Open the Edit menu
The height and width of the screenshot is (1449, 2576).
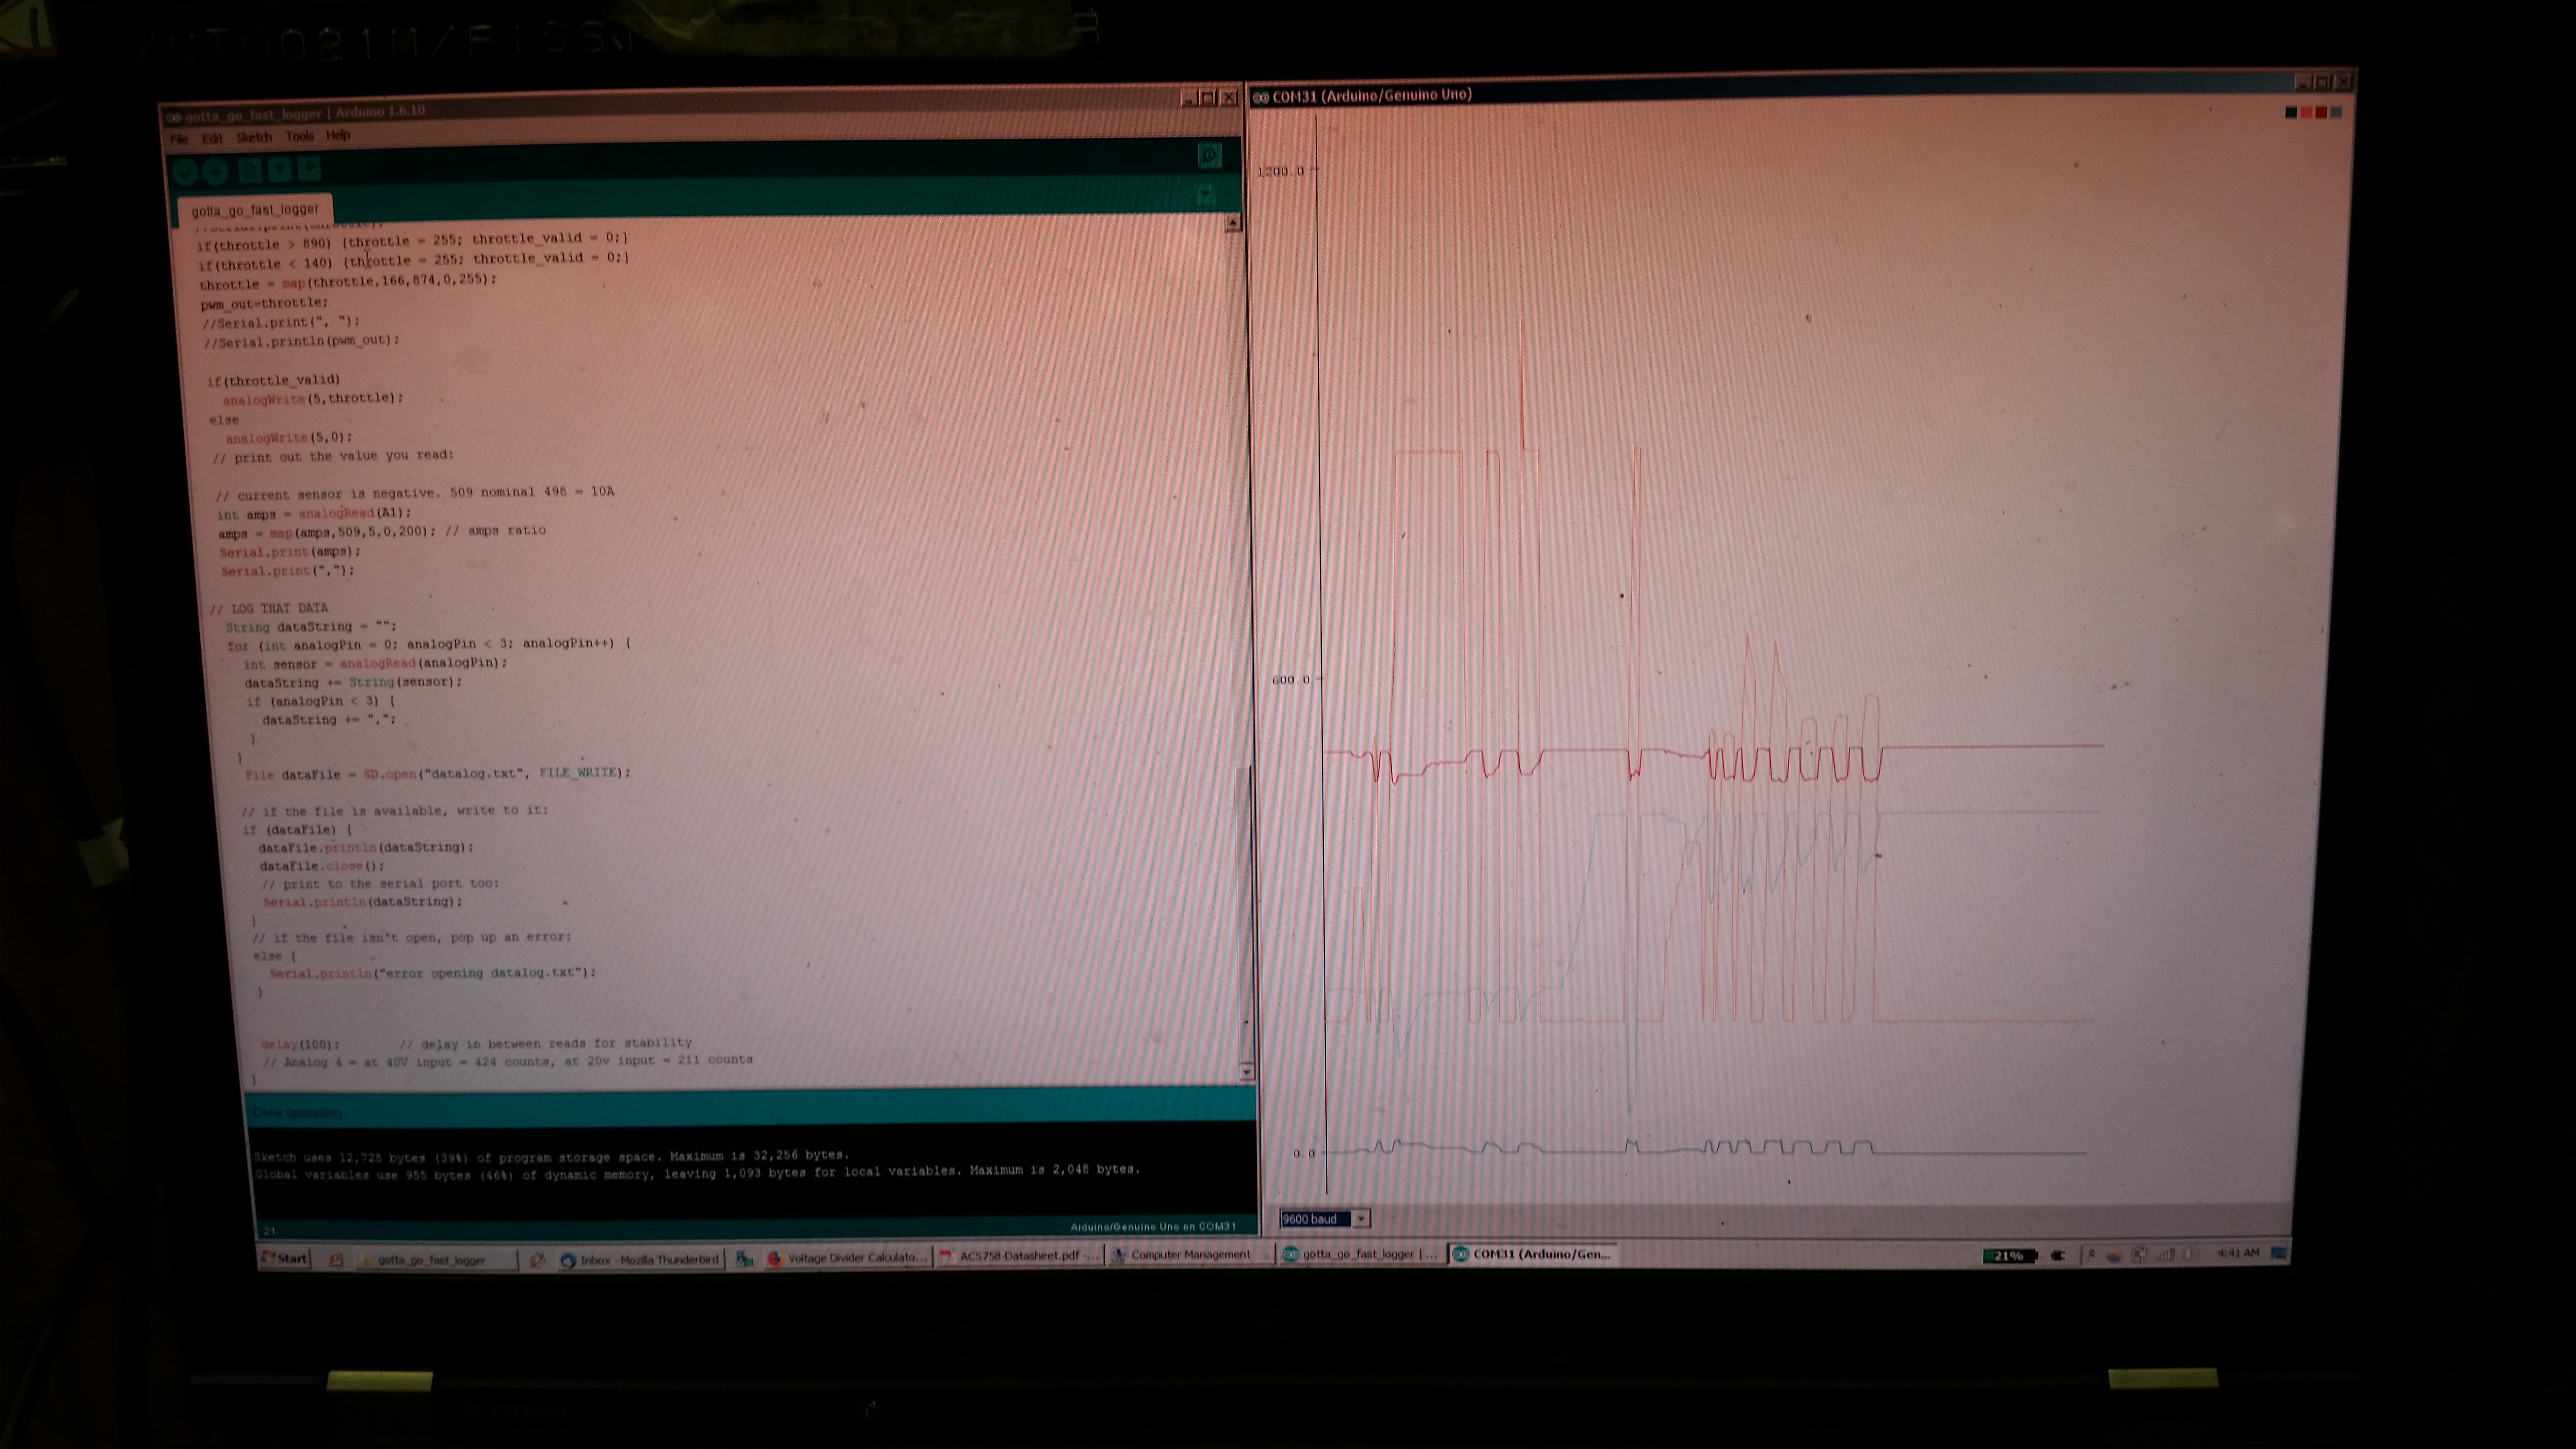(x=212, y=138)
